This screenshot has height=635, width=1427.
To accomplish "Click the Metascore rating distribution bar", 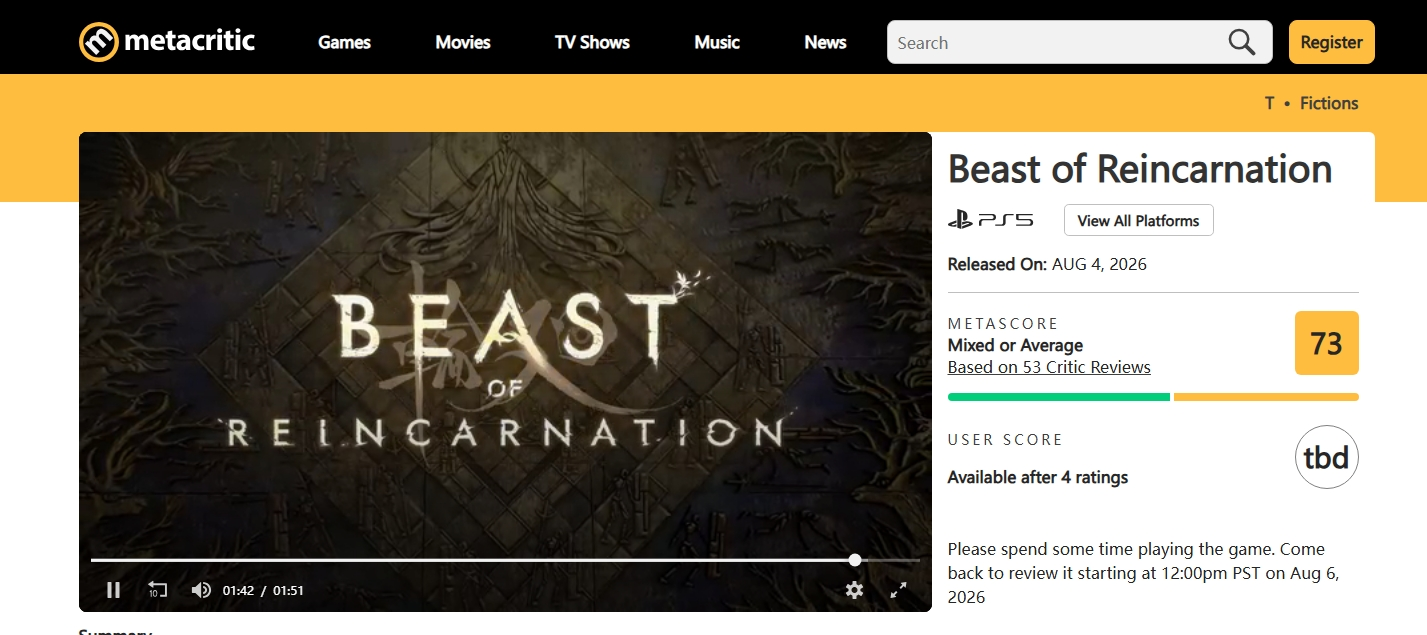I will pos(1153,397).
